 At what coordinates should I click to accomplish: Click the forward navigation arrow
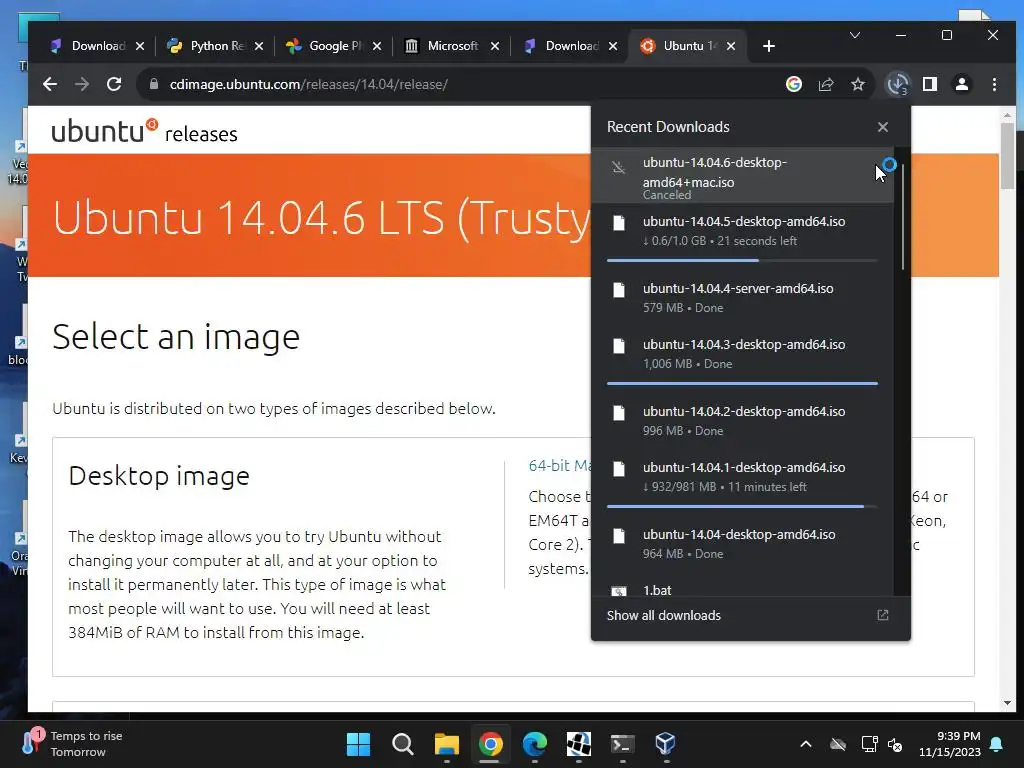[x=82, y=84]
